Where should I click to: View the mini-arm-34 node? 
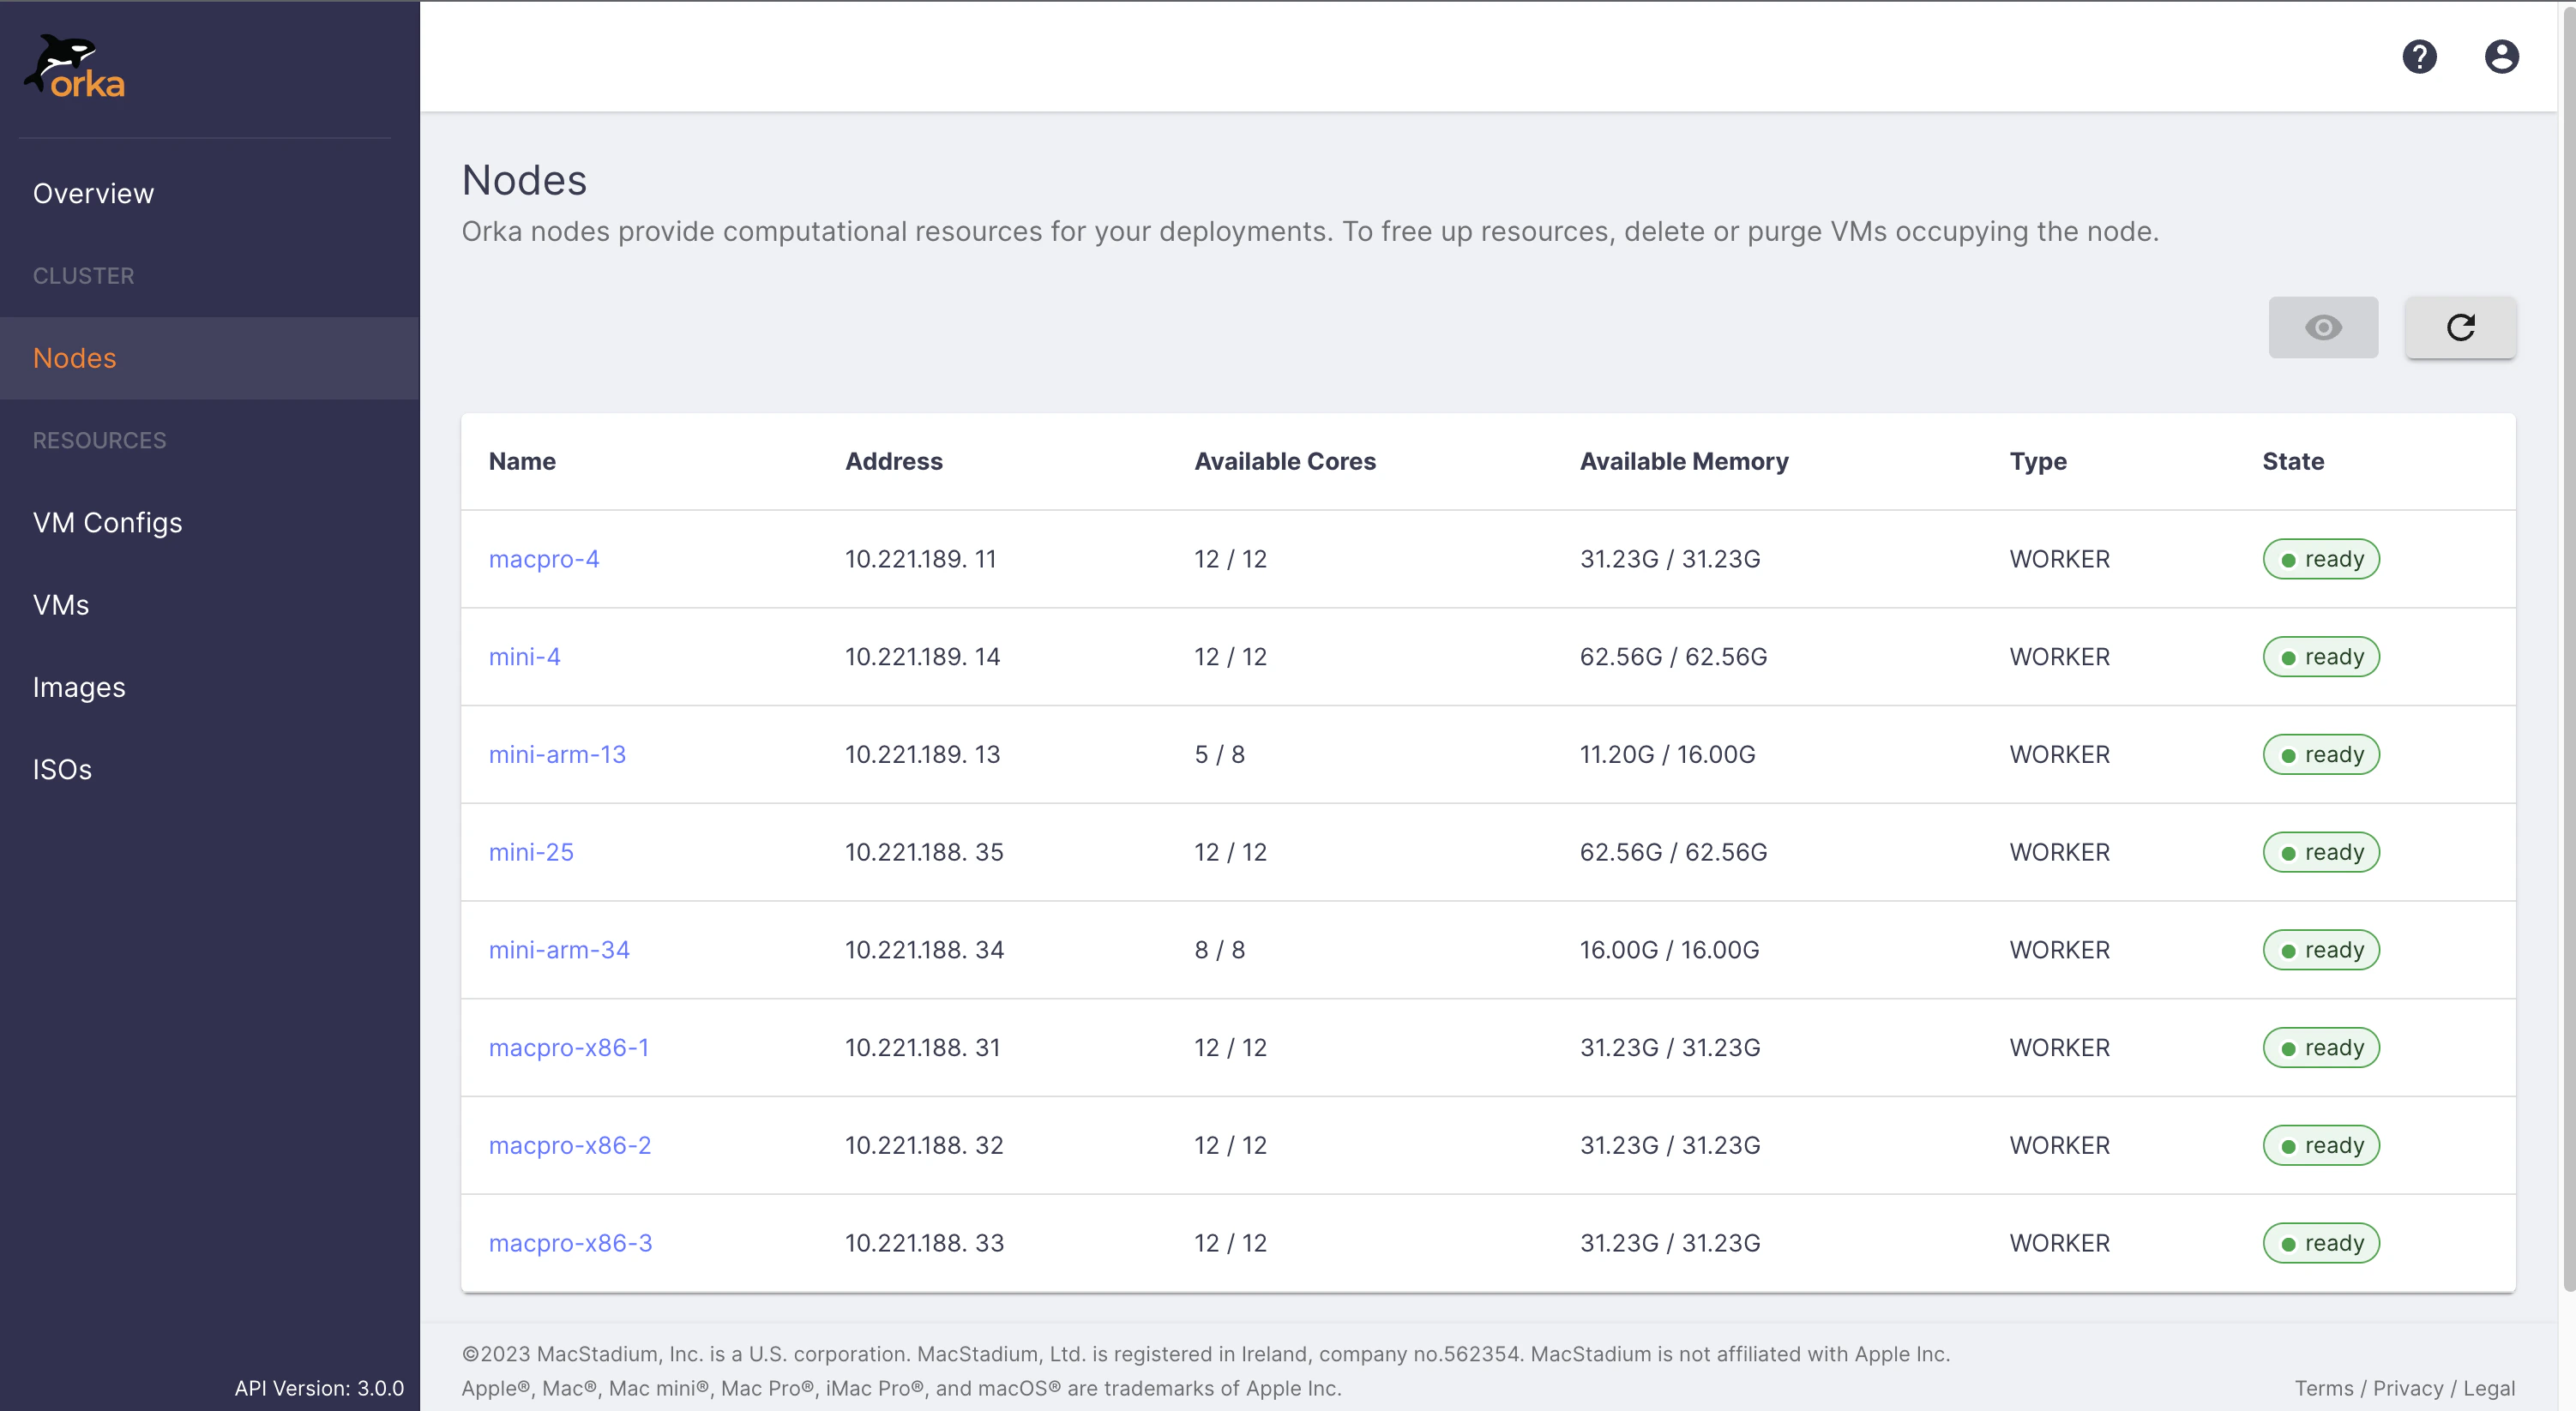[x=559, y=949]
